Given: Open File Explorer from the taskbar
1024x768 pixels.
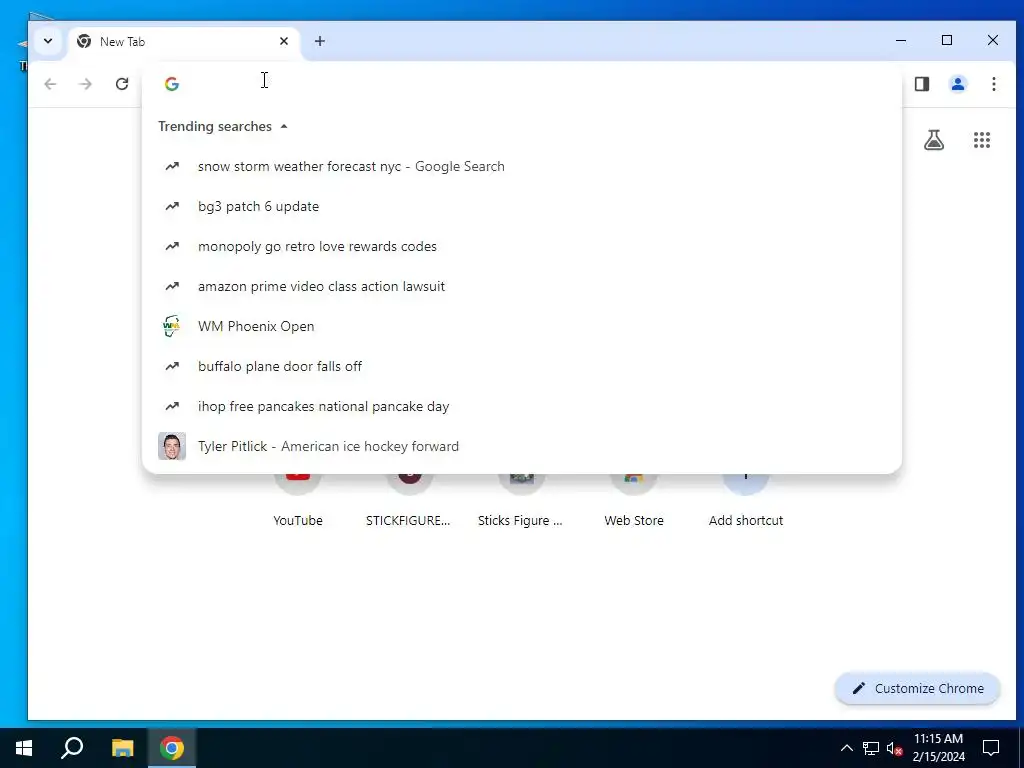Looking at the screenshot, I should (x=122, y=748).
